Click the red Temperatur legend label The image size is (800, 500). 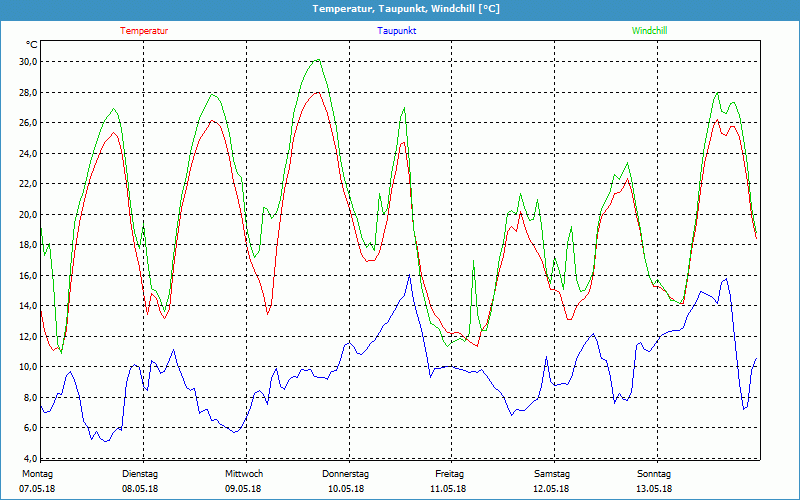point(144,31)
